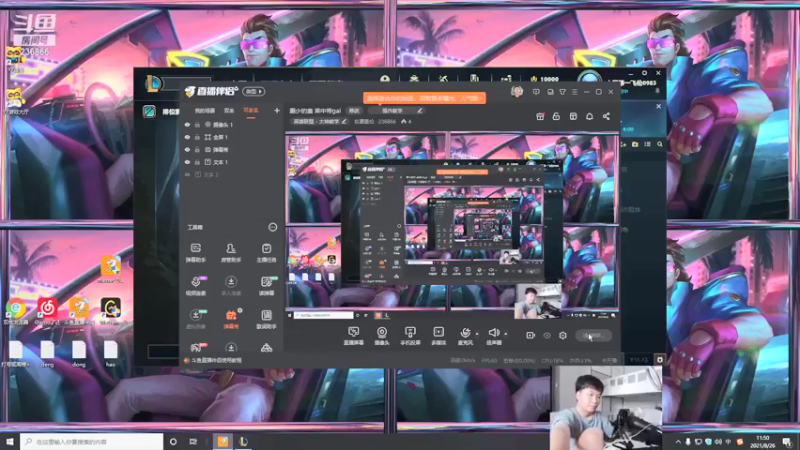Click the dong file on desktop
Screen dimensions: 800x450
(79, 354)
